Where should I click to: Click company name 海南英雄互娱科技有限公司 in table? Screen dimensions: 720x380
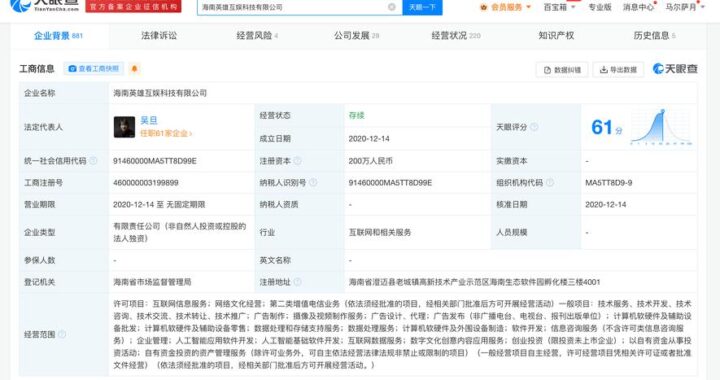(x=160, y=93)
